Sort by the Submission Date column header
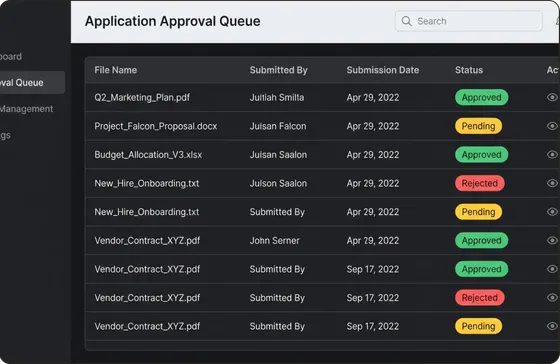 [x=382, y=70]
